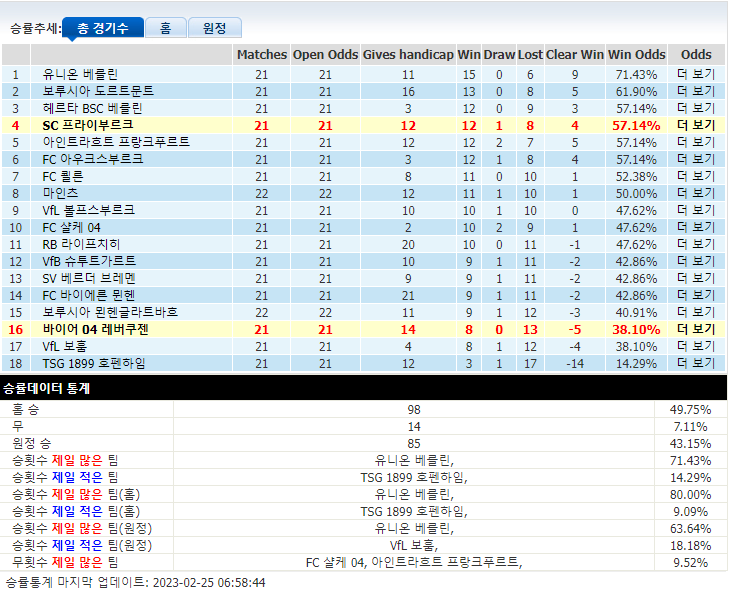This screenshot has width=730, height=590.
Task: Click the Open Odds column header
Action: 325,54
